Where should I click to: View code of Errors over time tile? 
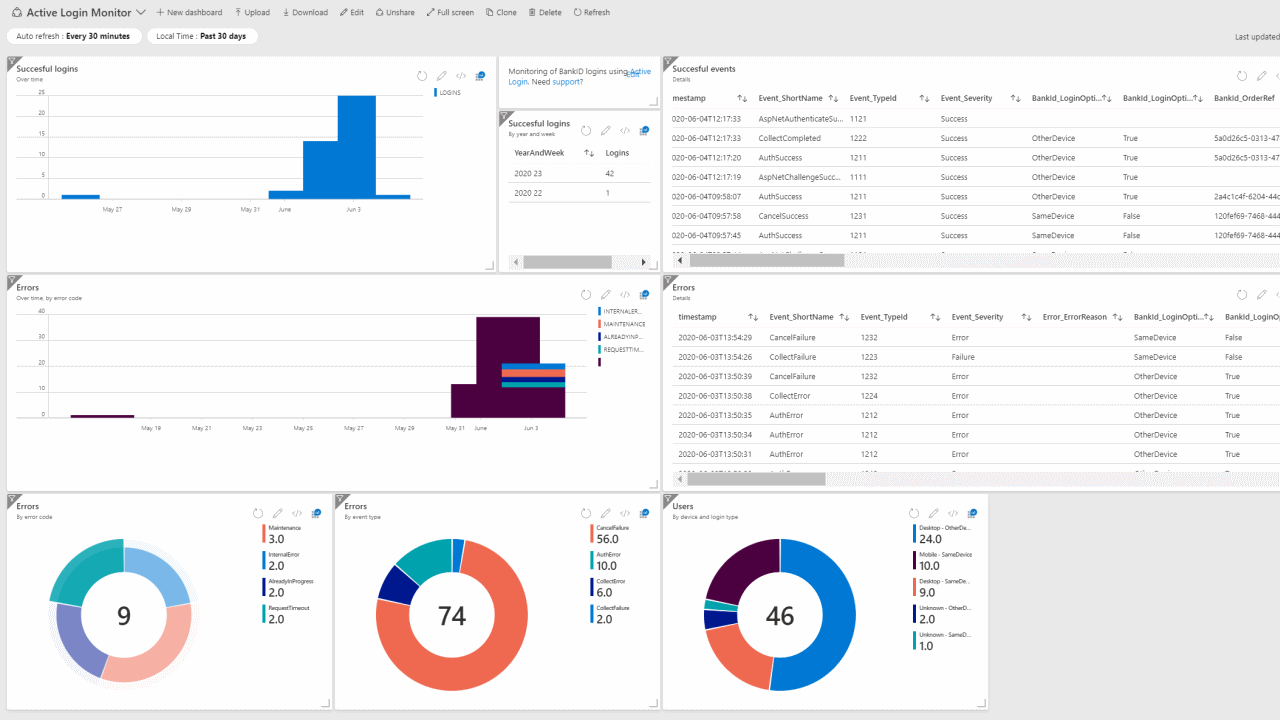[x=625, y=295]
